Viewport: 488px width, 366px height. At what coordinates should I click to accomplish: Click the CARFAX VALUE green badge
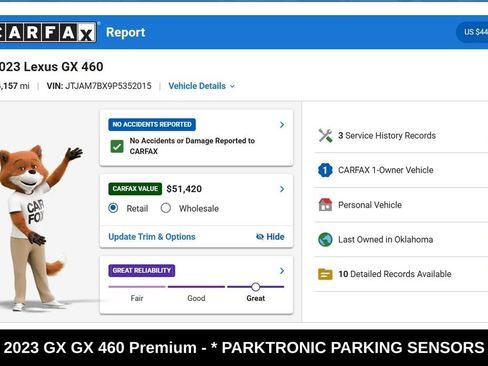click(x=135, y=189)
